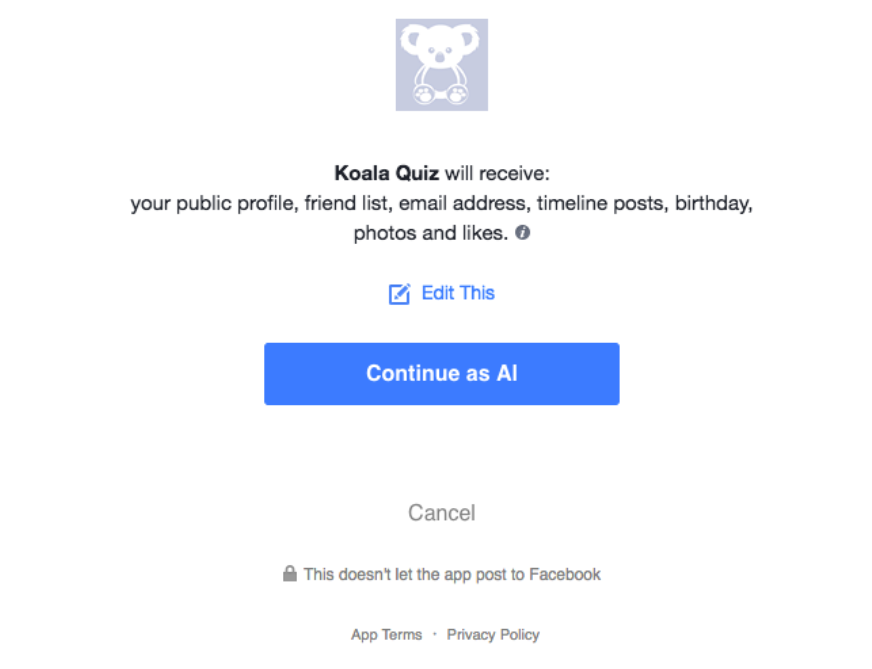This screenshot has width=872, height=669.
Task: Click the Koala Quiz app logo image
Action: pos(441,64)
